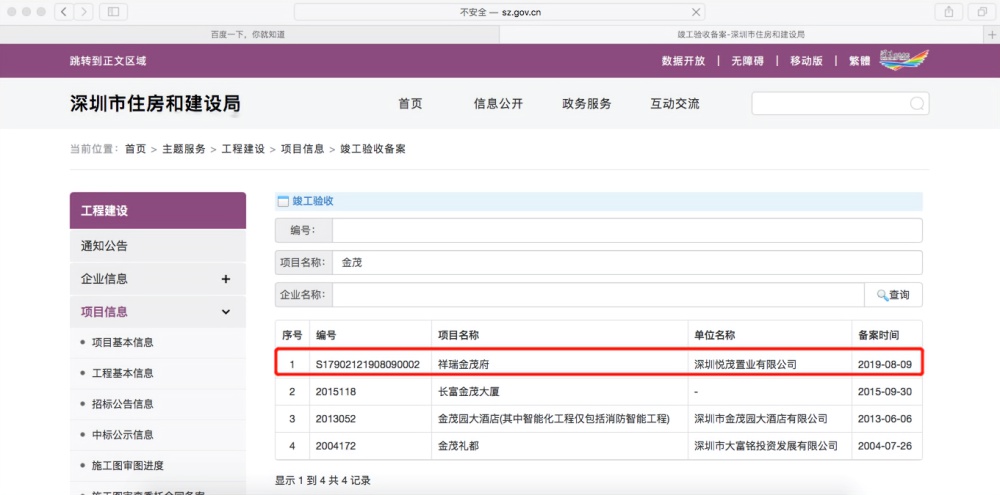Click date 2004-07-26

(884, 446)
